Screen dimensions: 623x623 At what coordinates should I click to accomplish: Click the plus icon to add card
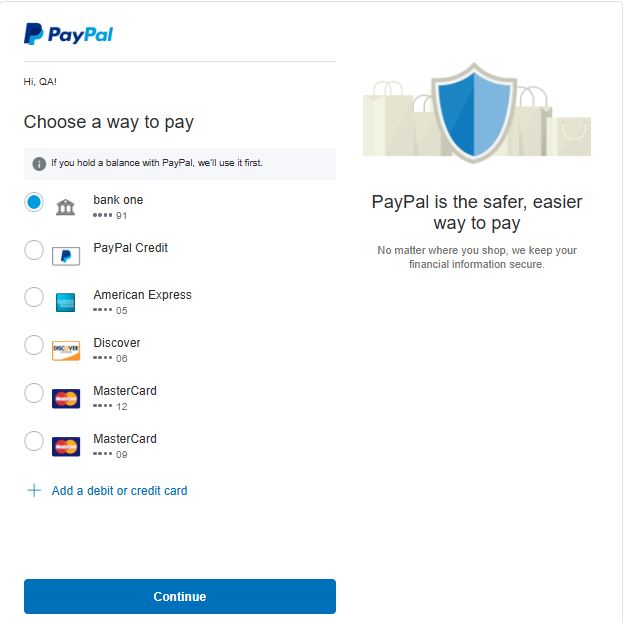[34, 490]
